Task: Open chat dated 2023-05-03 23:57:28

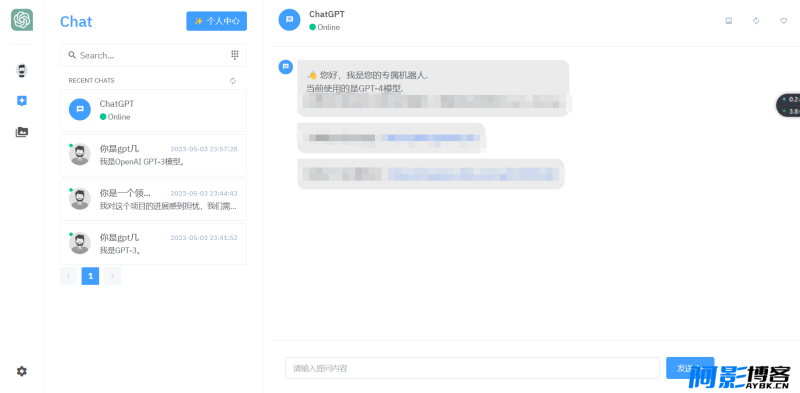Action: click(x=153, y=155)
